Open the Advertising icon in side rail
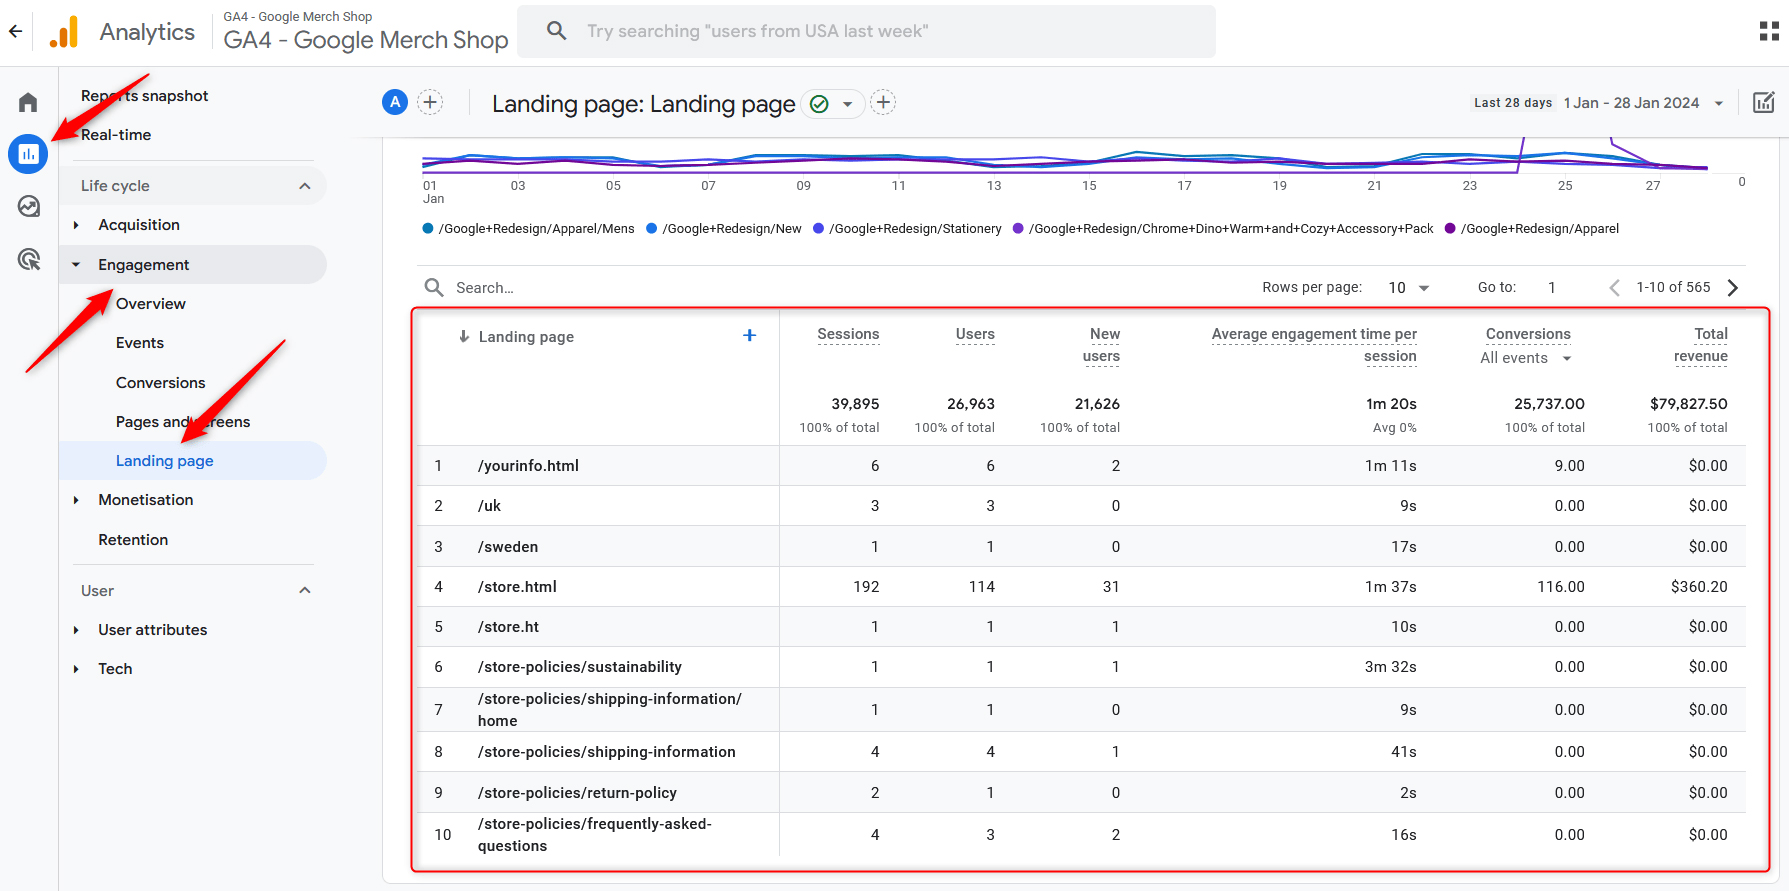This screenshot has width=1789, height=891. click(28, 259)
